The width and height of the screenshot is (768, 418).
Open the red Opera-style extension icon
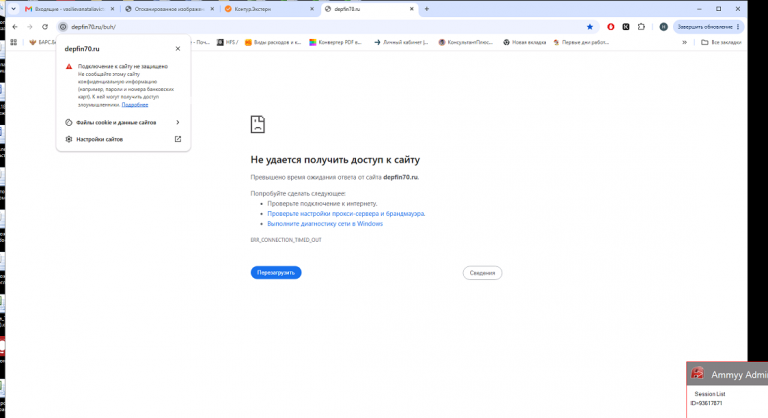pyautogui.click(x=611, y=27)
